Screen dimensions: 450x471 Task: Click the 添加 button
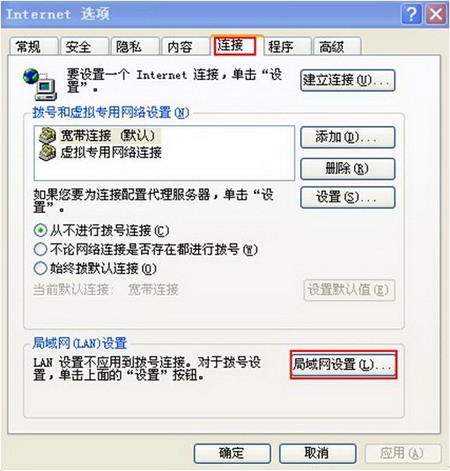point(348,137)
